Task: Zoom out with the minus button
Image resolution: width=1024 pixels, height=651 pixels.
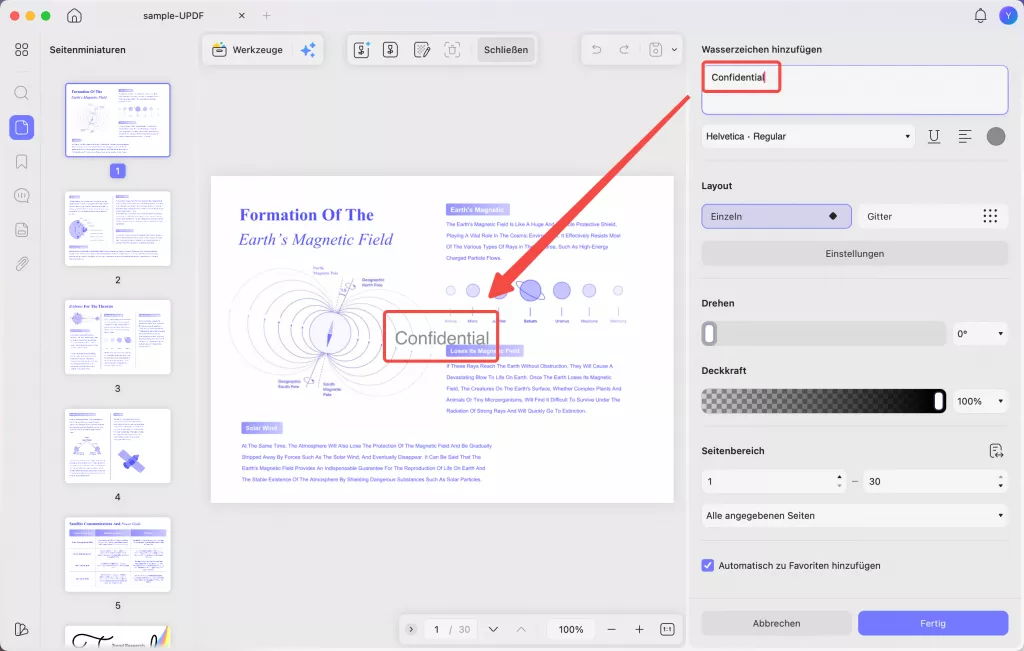Action: pos(611,629)
